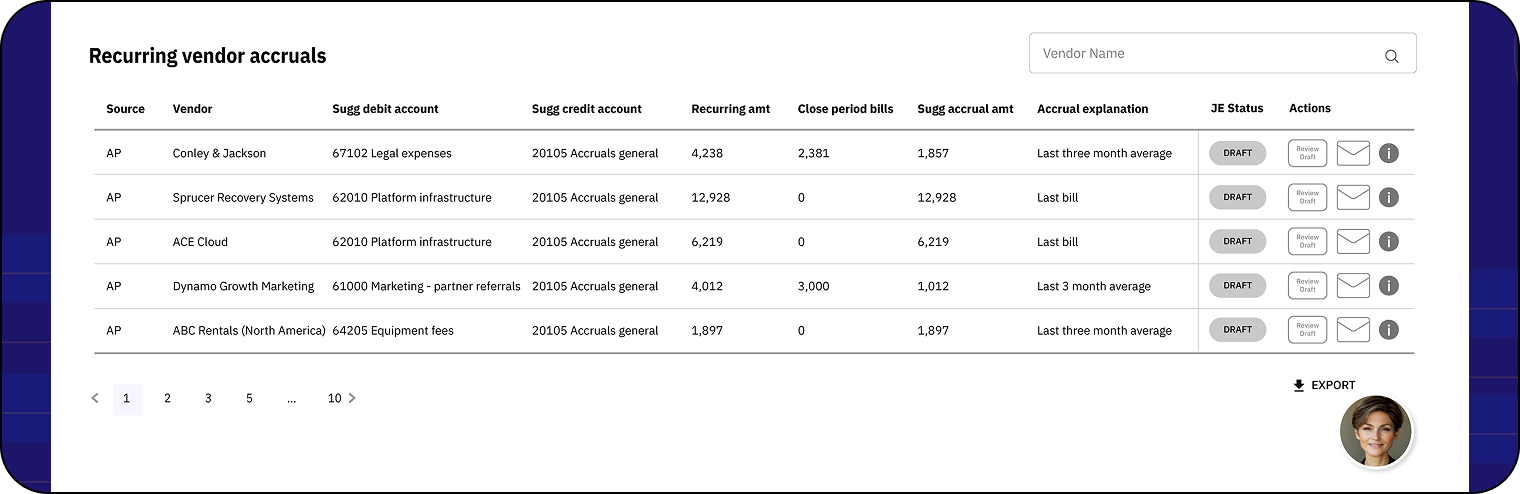Viewport: 1520px width, 494px height.
Task: Open the assistant avatar photo
Action: pos(1375,431)
